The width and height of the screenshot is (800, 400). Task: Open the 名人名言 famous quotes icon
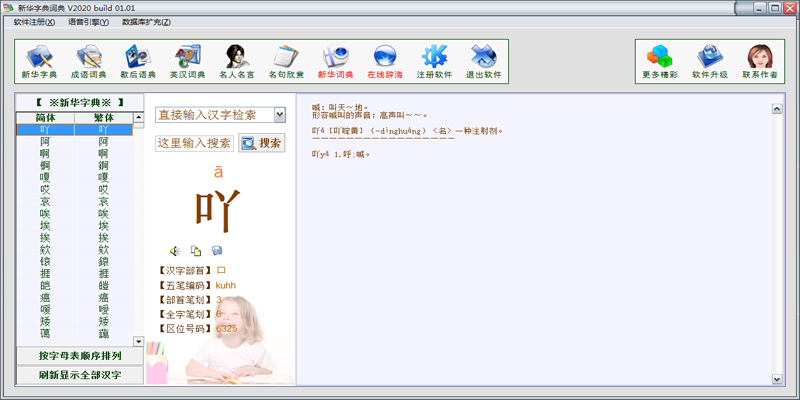[237, 61]
